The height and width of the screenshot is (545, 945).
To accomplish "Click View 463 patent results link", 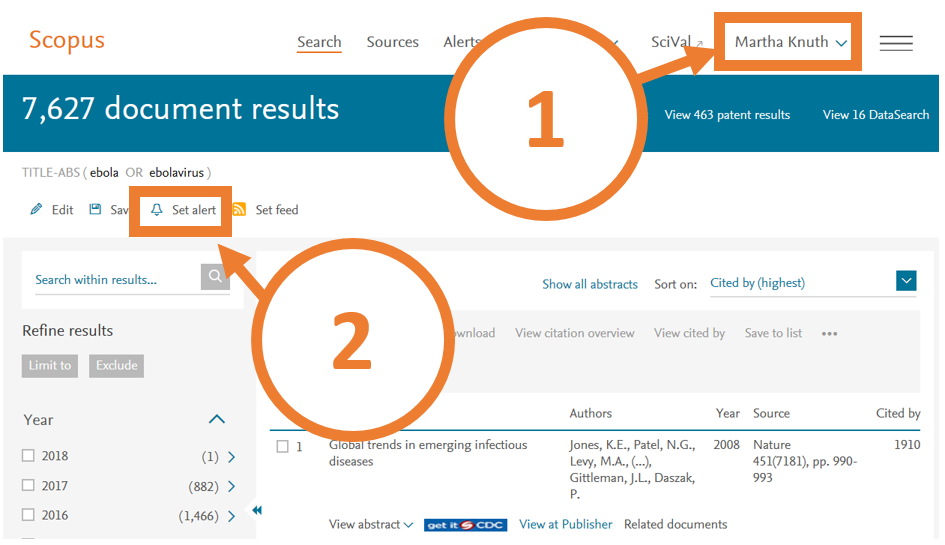I will click(727, 115).
